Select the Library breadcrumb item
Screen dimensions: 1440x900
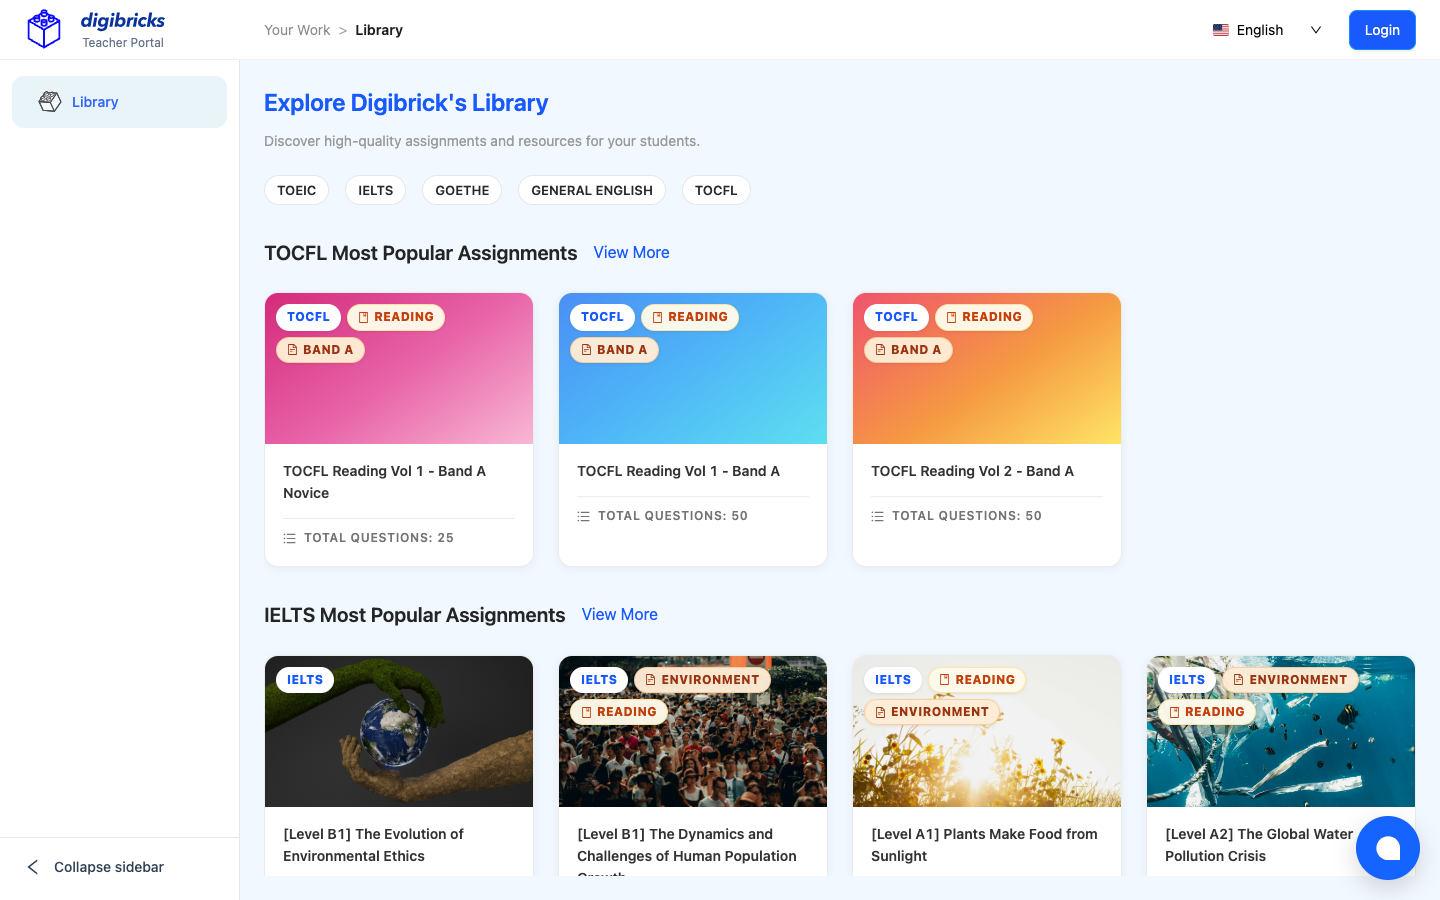tap(379, 30)
